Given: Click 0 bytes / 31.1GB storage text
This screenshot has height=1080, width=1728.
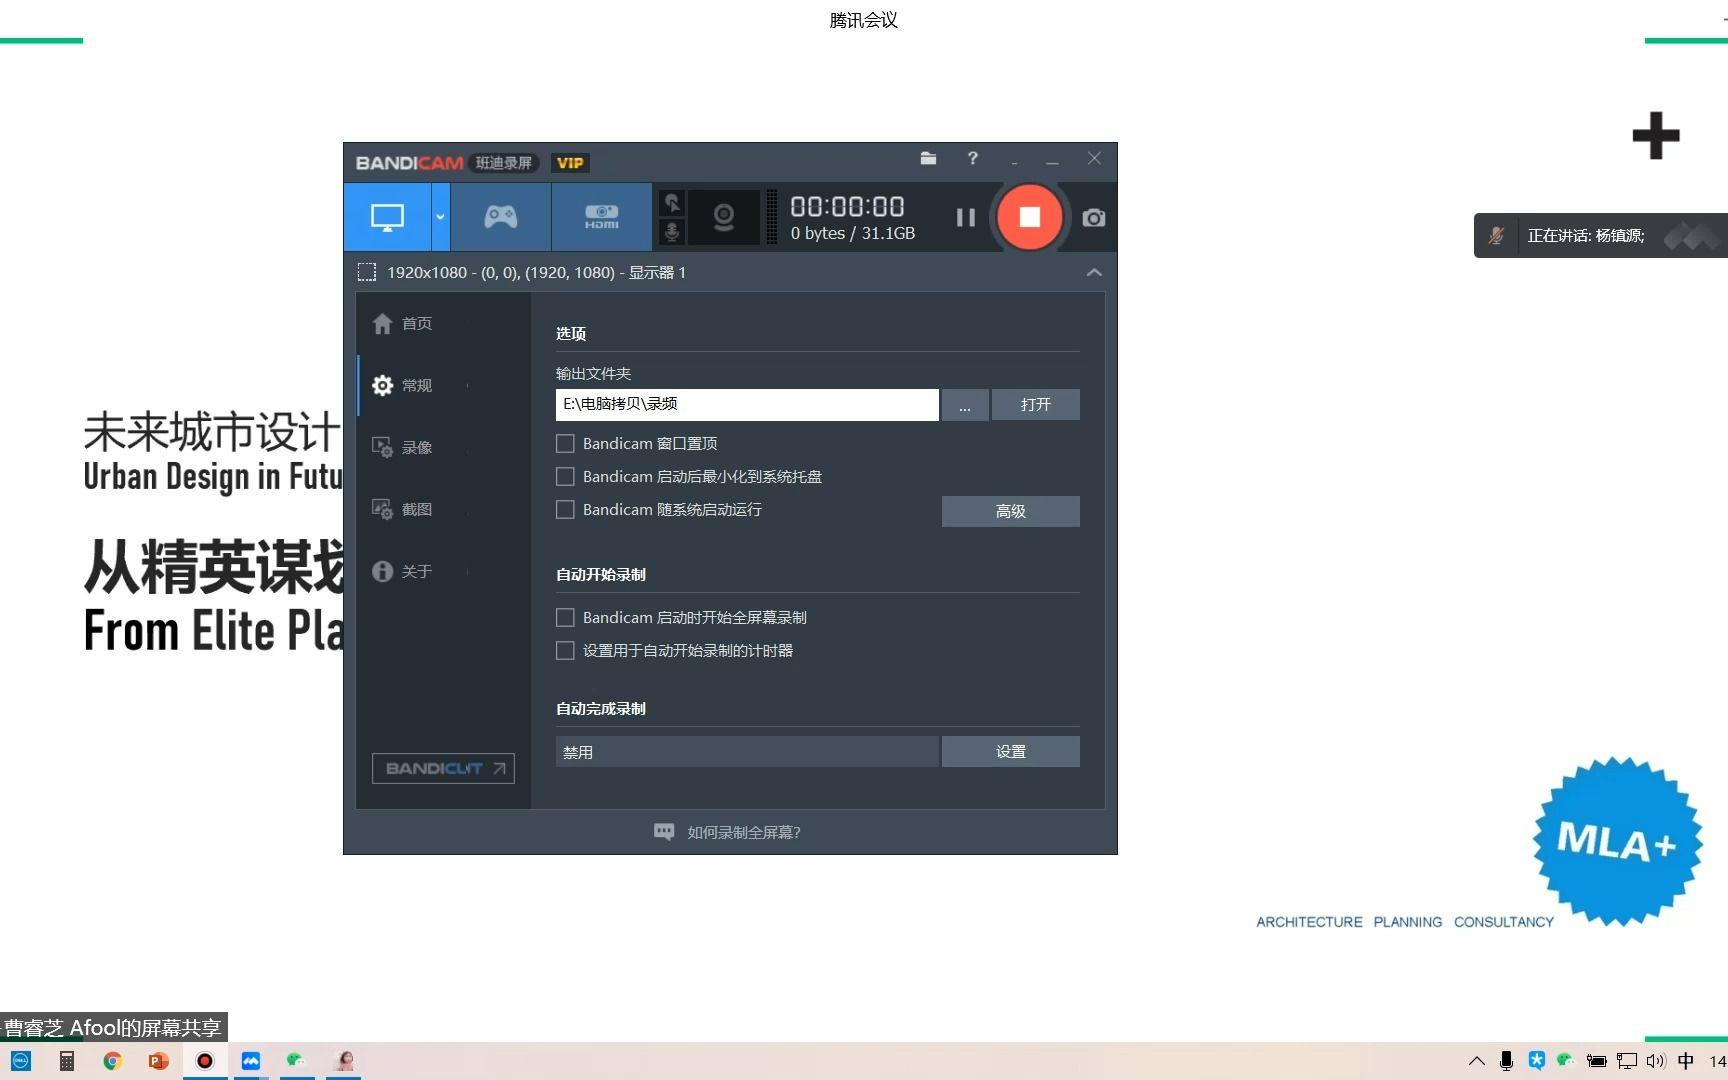Looking at the screenshot, I should (x=853, y=233).
